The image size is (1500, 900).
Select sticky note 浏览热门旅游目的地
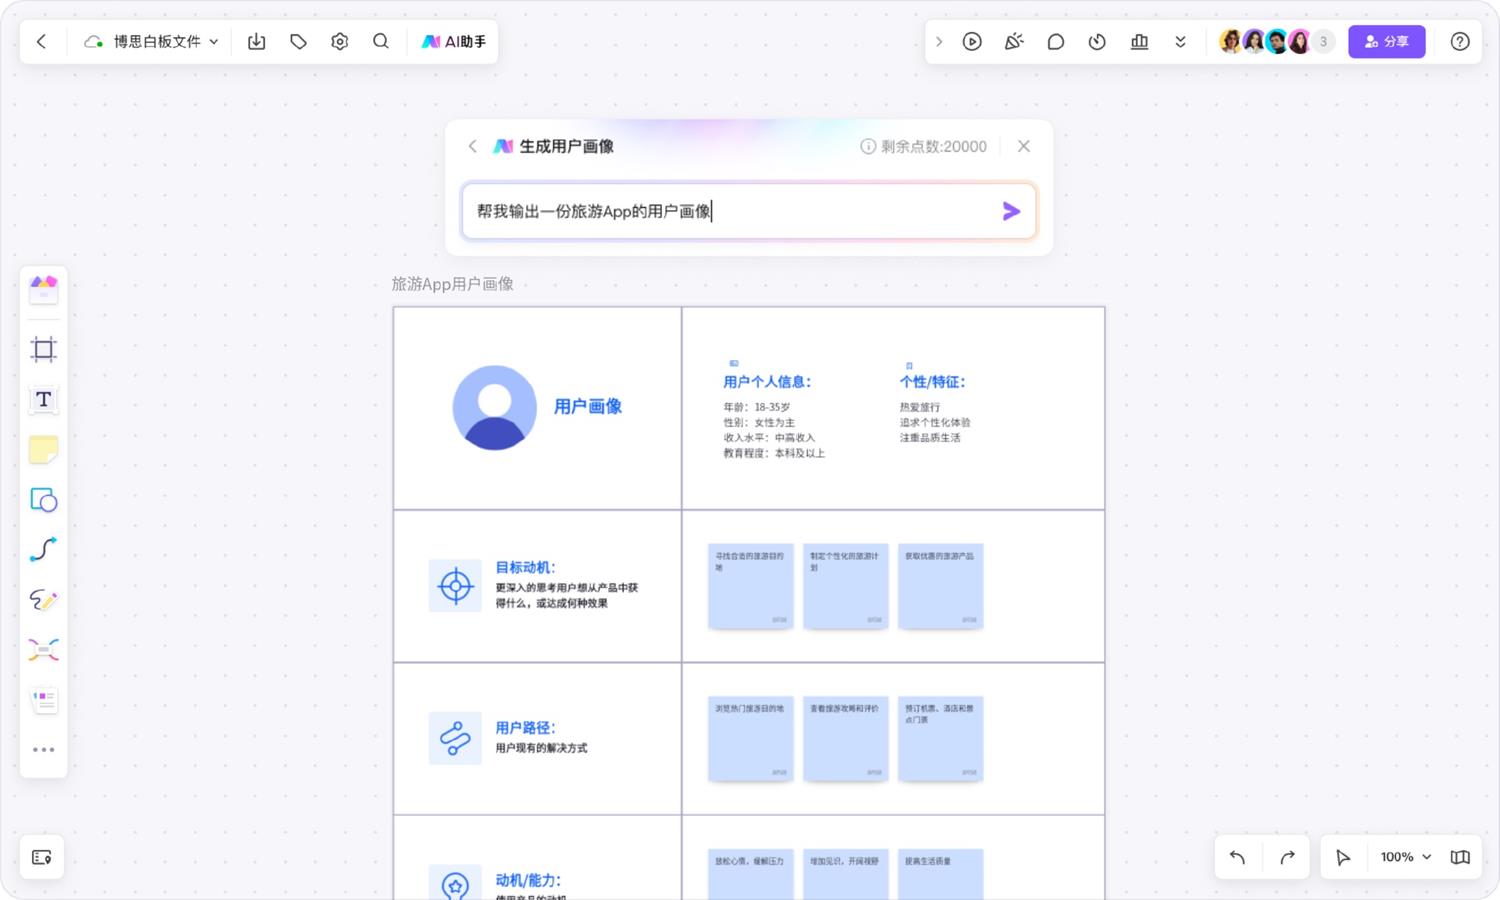pos(751,739)
